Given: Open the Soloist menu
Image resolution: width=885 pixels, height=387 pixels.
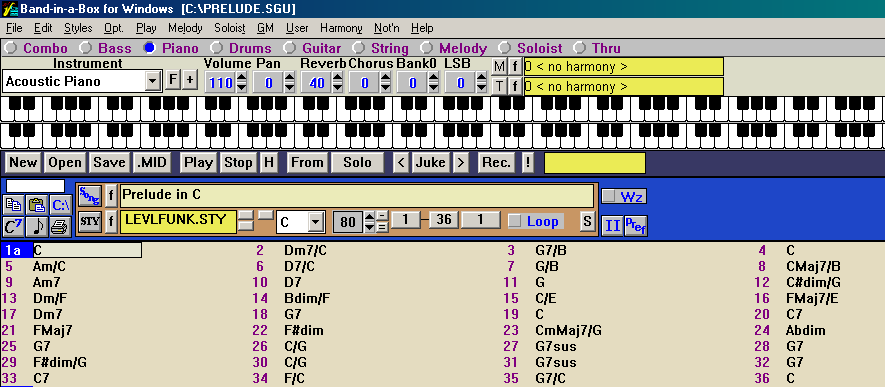Looking at the screenshot, I should (230, 28).
